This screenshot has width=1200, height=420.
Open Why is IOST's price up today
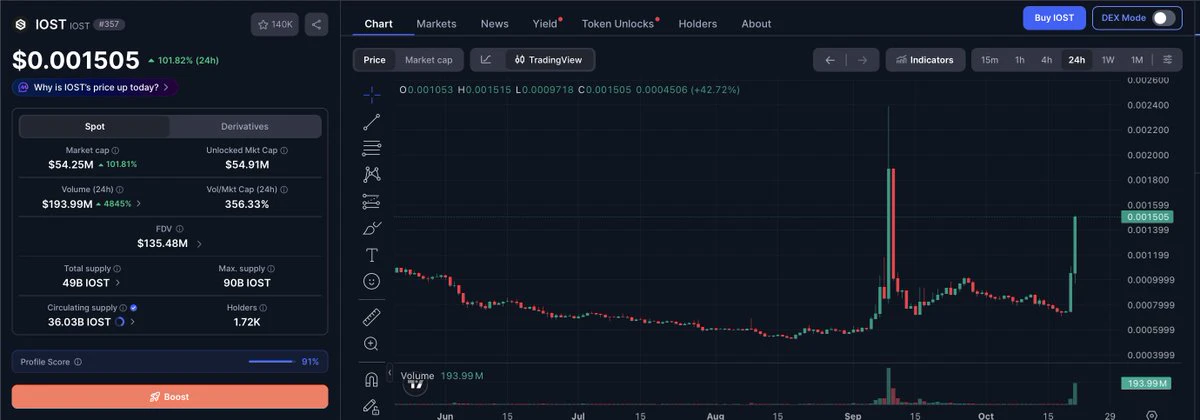[95, 87]
